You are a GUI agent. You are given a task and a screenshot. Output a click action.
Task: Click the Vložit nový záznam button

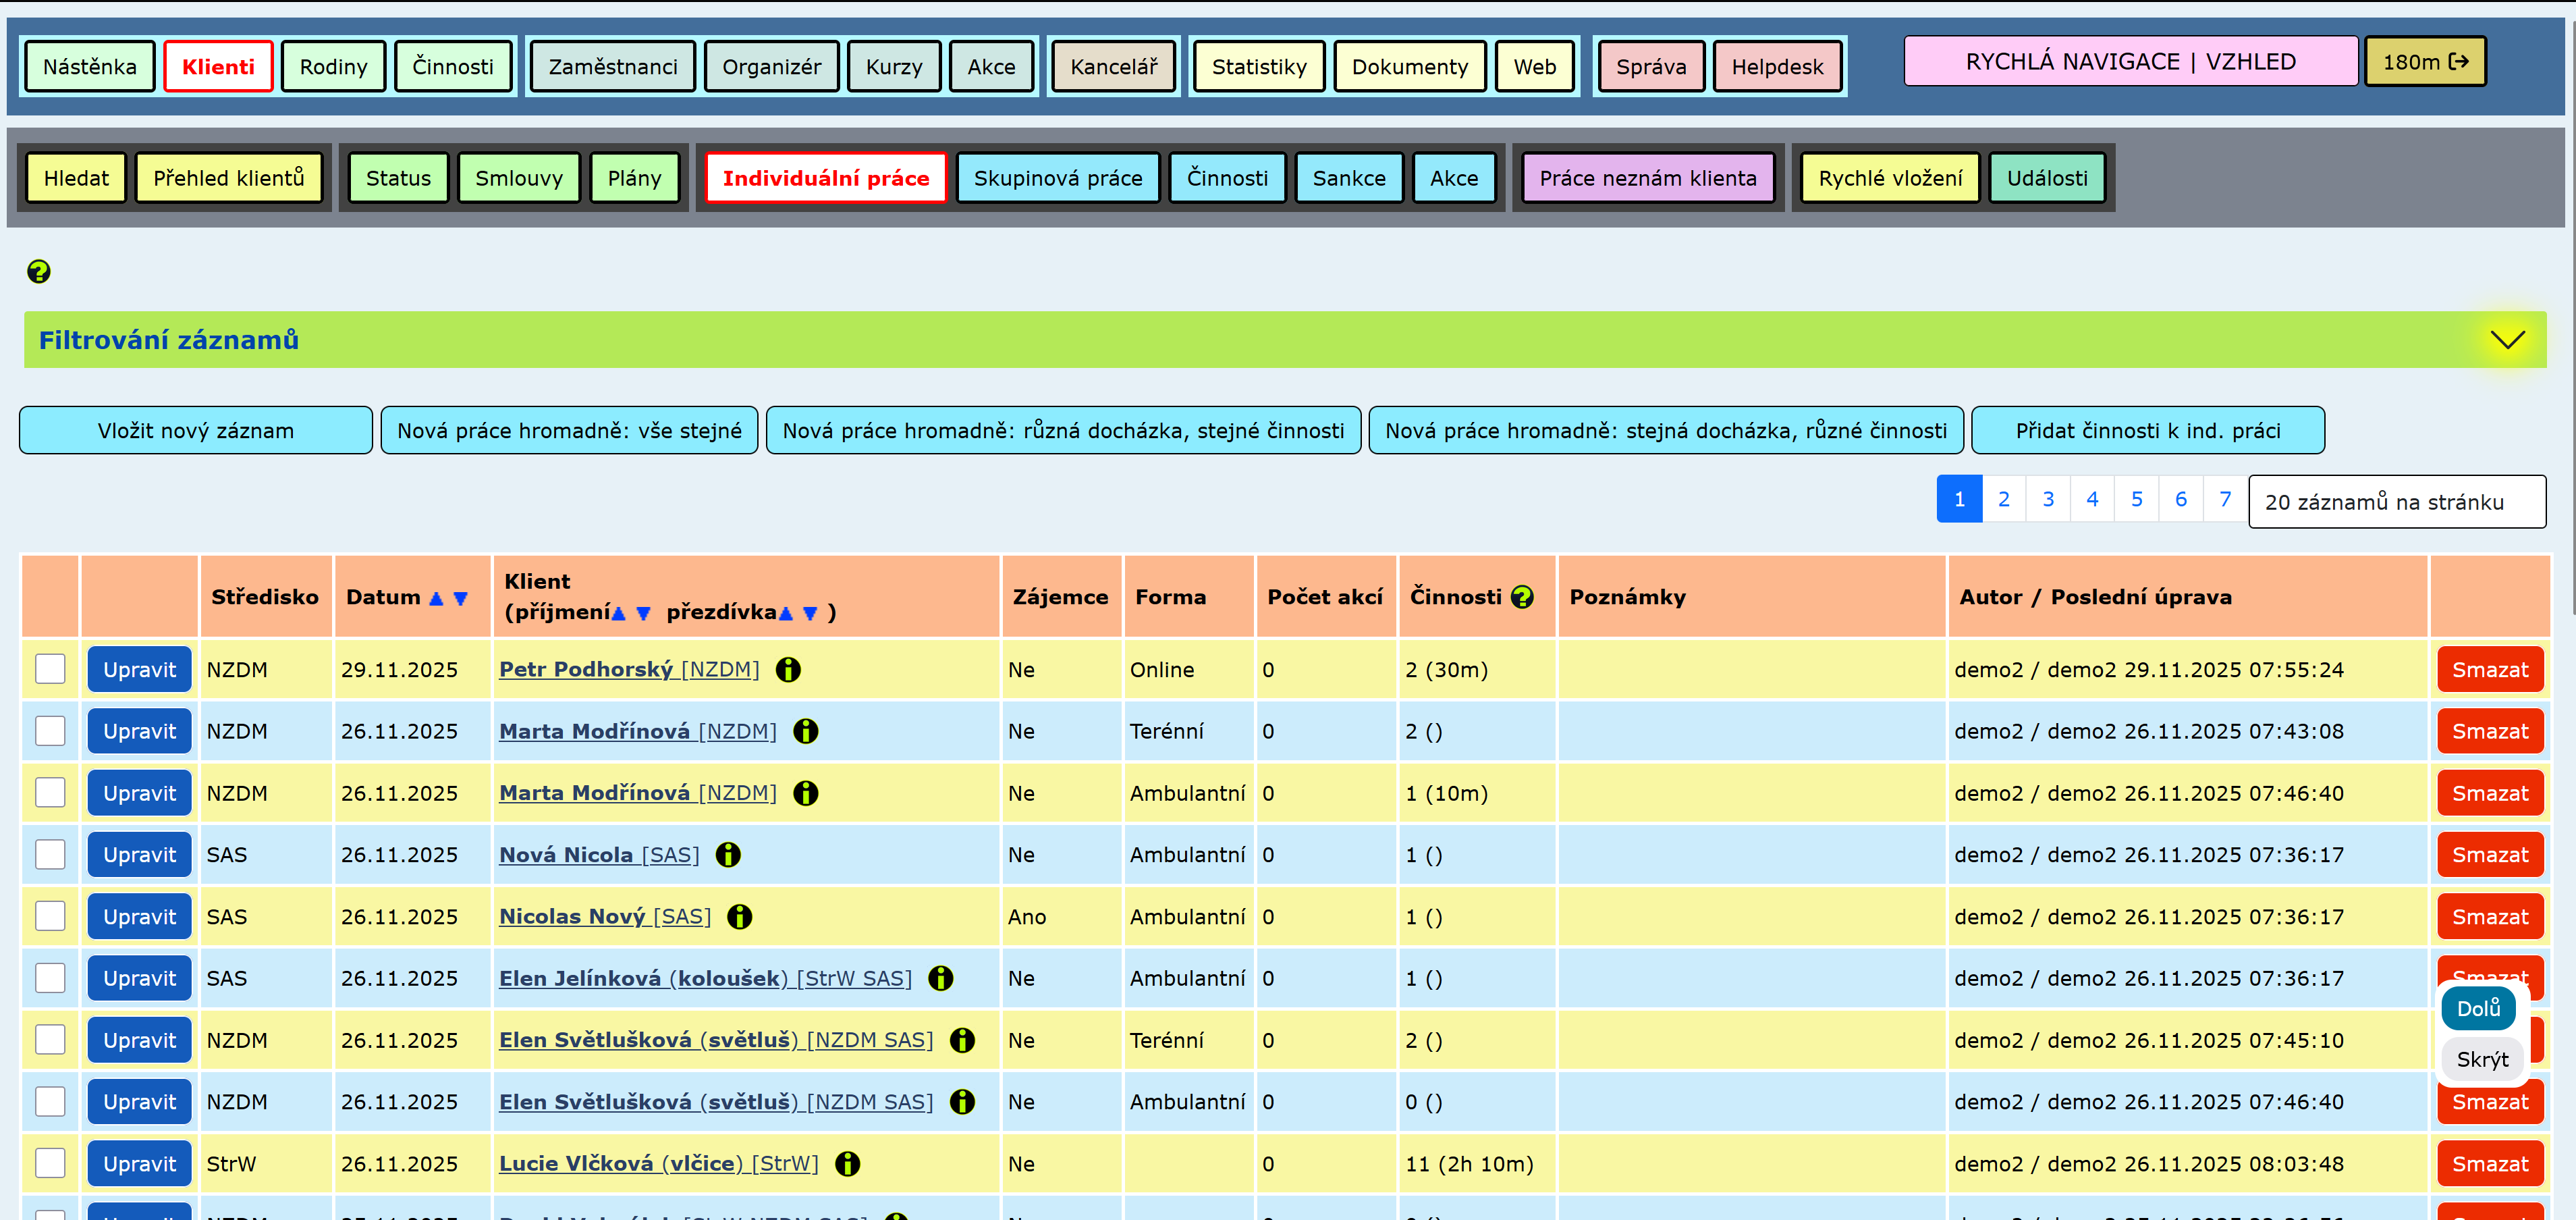(x=196, y=431)
